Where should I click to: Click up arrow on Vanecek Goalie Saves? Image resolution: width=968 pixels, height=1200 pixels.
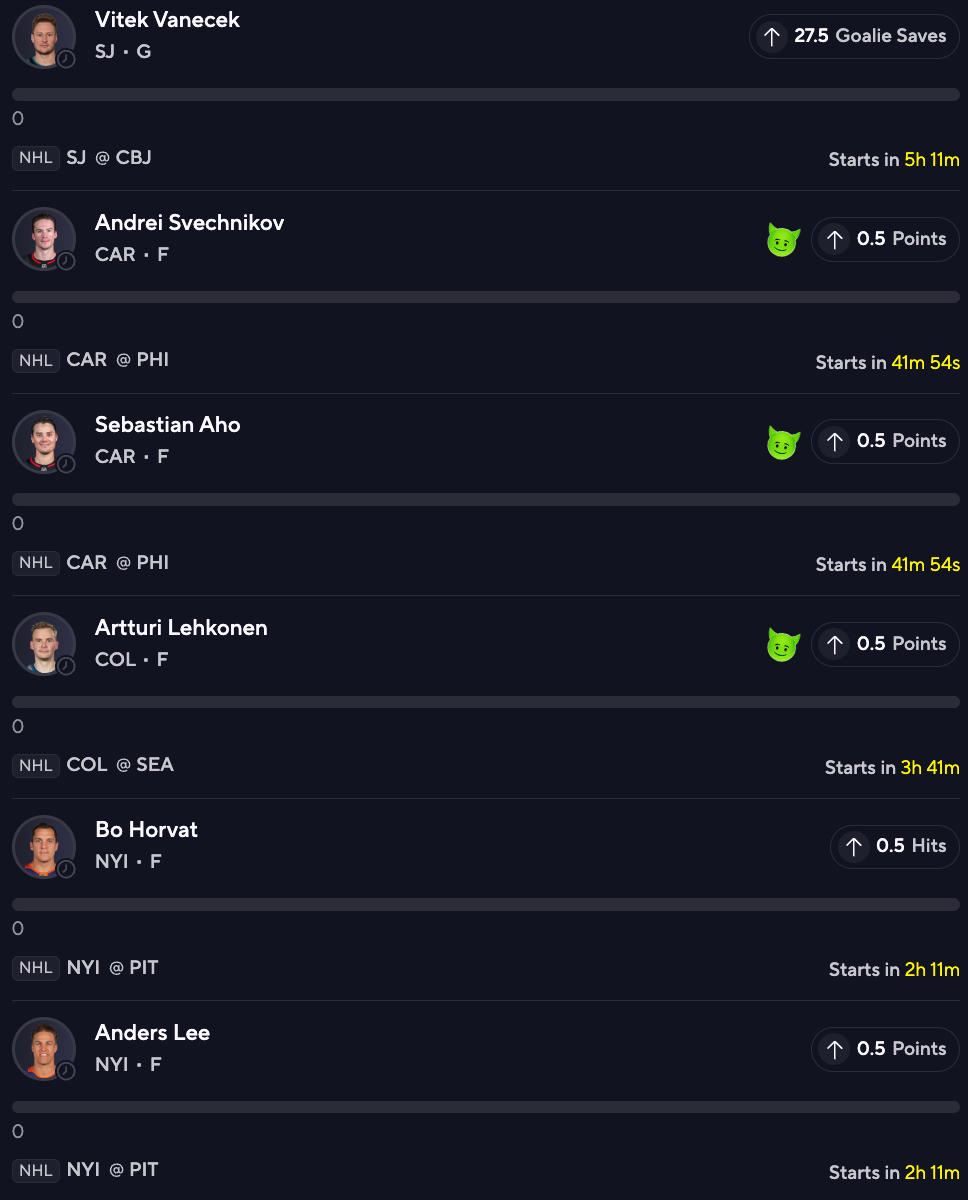771,37
